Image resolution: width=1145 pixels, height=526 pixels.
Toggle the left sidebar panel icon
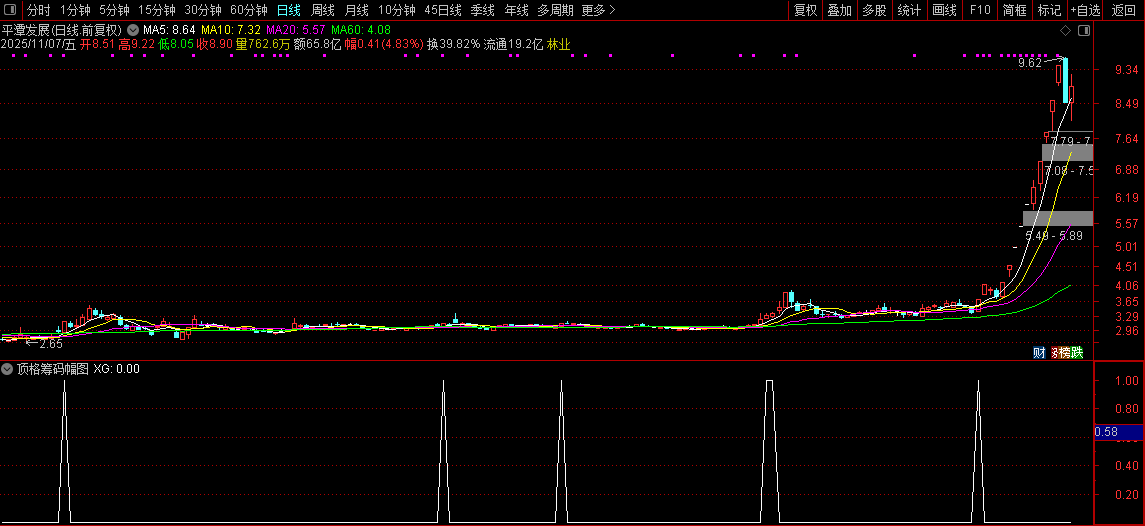[x=9, y=10]
